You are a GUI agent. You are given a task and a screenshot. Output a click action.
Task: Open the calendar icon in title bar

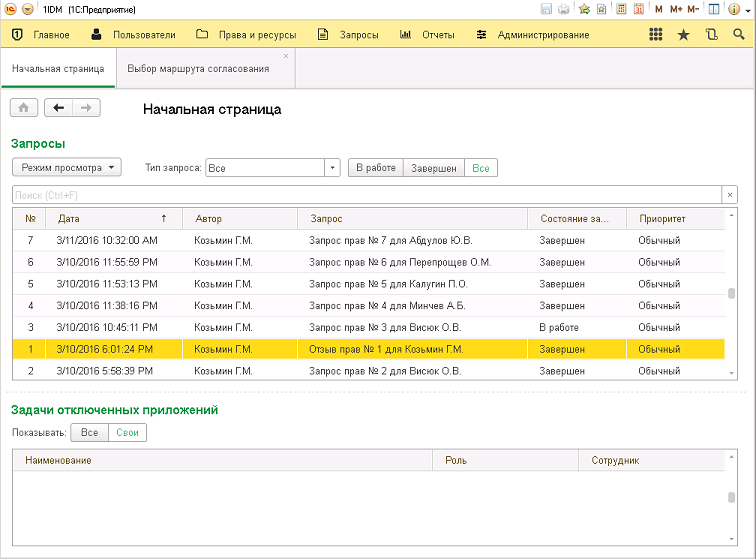point(638,9)
